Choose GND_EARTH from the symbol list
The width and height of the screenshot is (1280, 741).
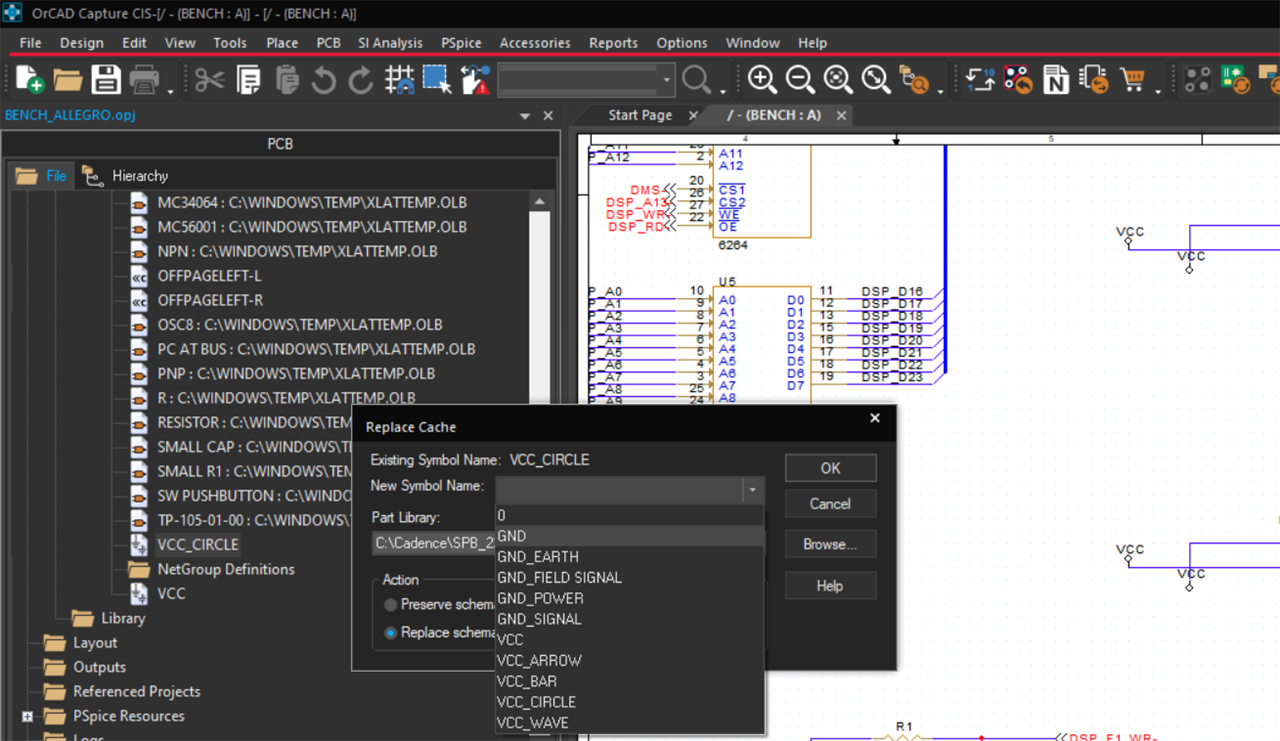[x=630, y=557]
